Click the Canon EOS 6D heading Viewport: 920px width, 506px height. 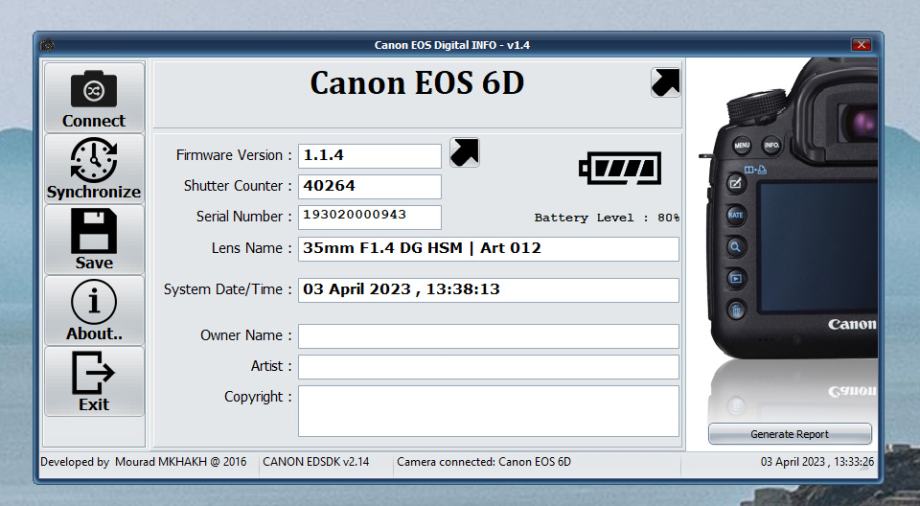[417, 83]
